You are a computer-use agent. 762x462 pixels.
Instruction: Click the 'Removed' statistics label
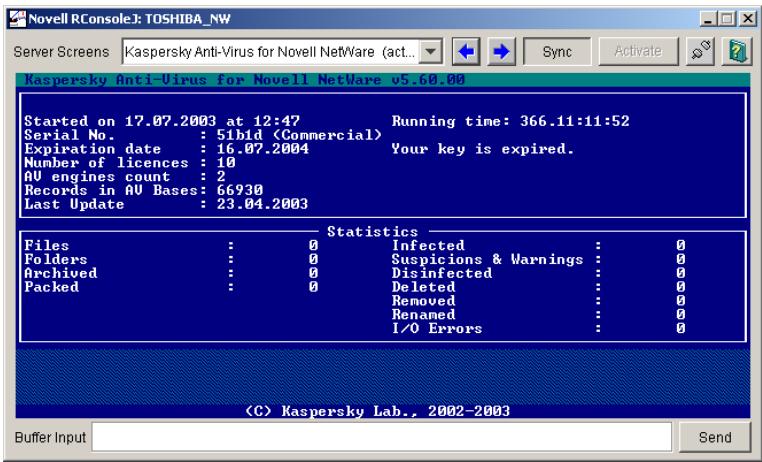point(423,301)
